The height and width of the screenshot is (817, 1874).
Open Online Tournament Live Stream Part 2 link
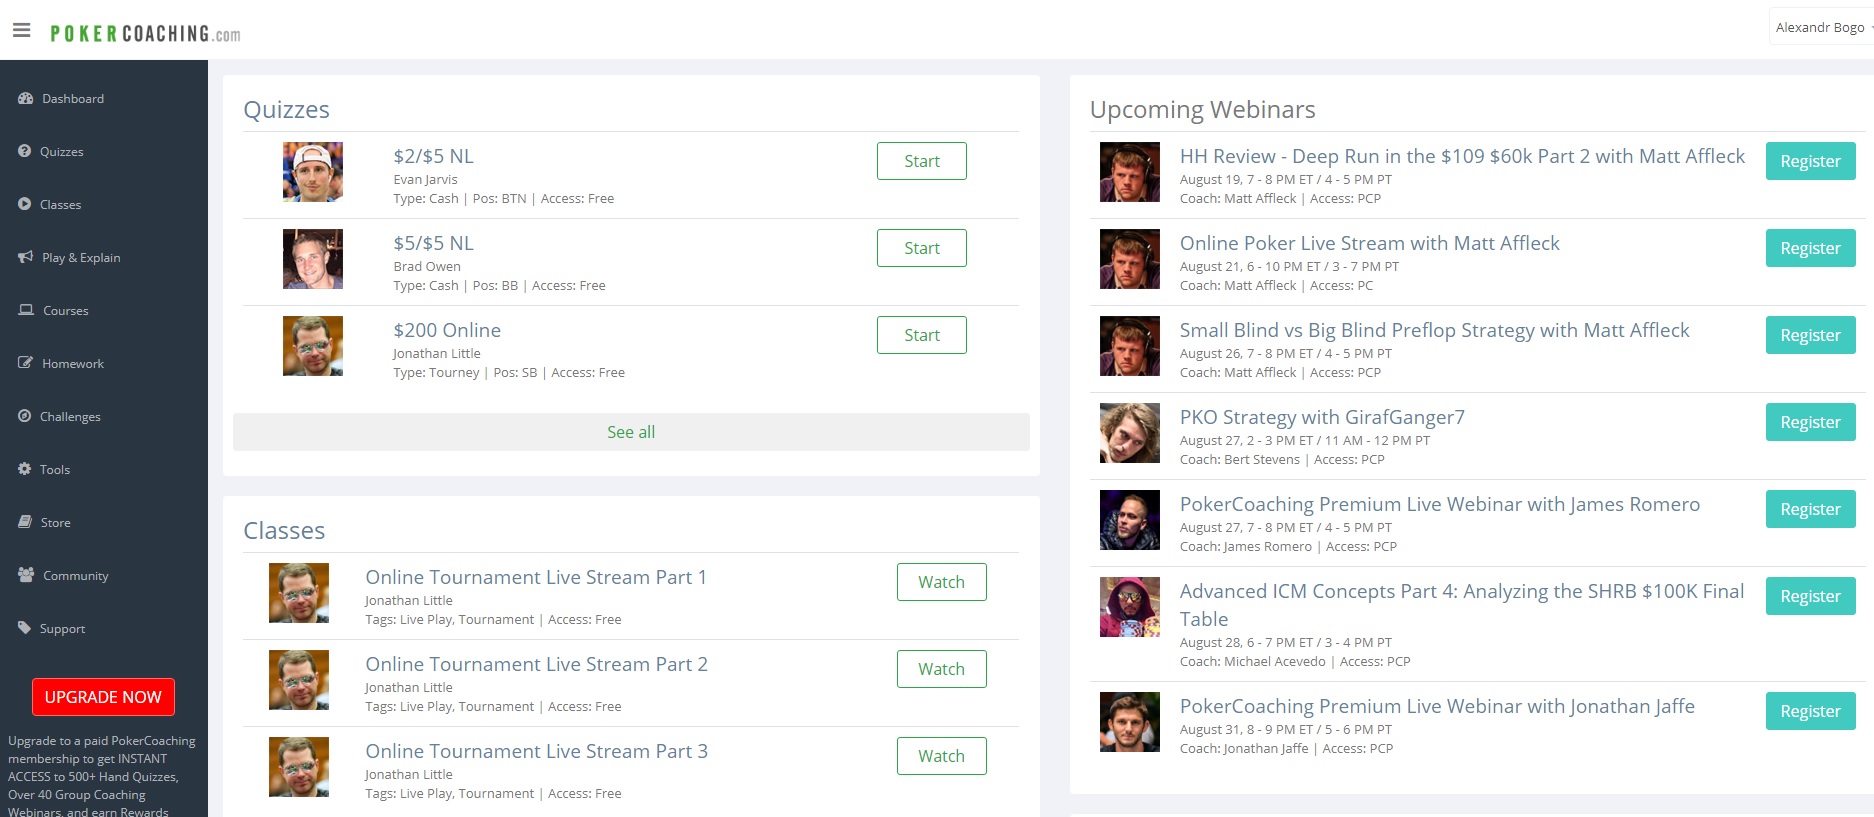536,664
